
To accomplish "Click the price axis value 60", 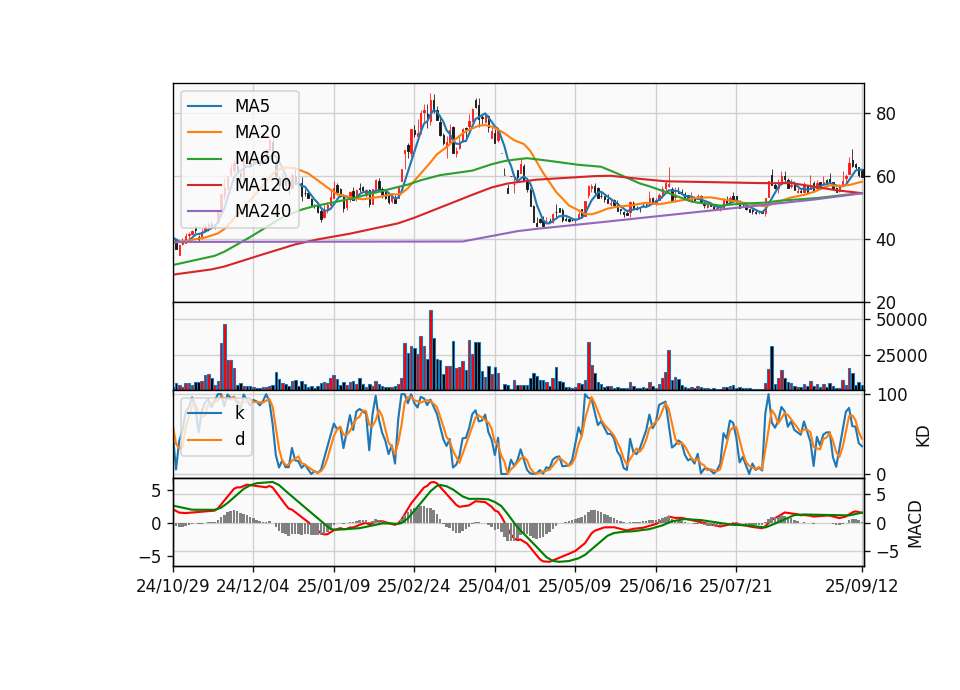I will (886, 177).
